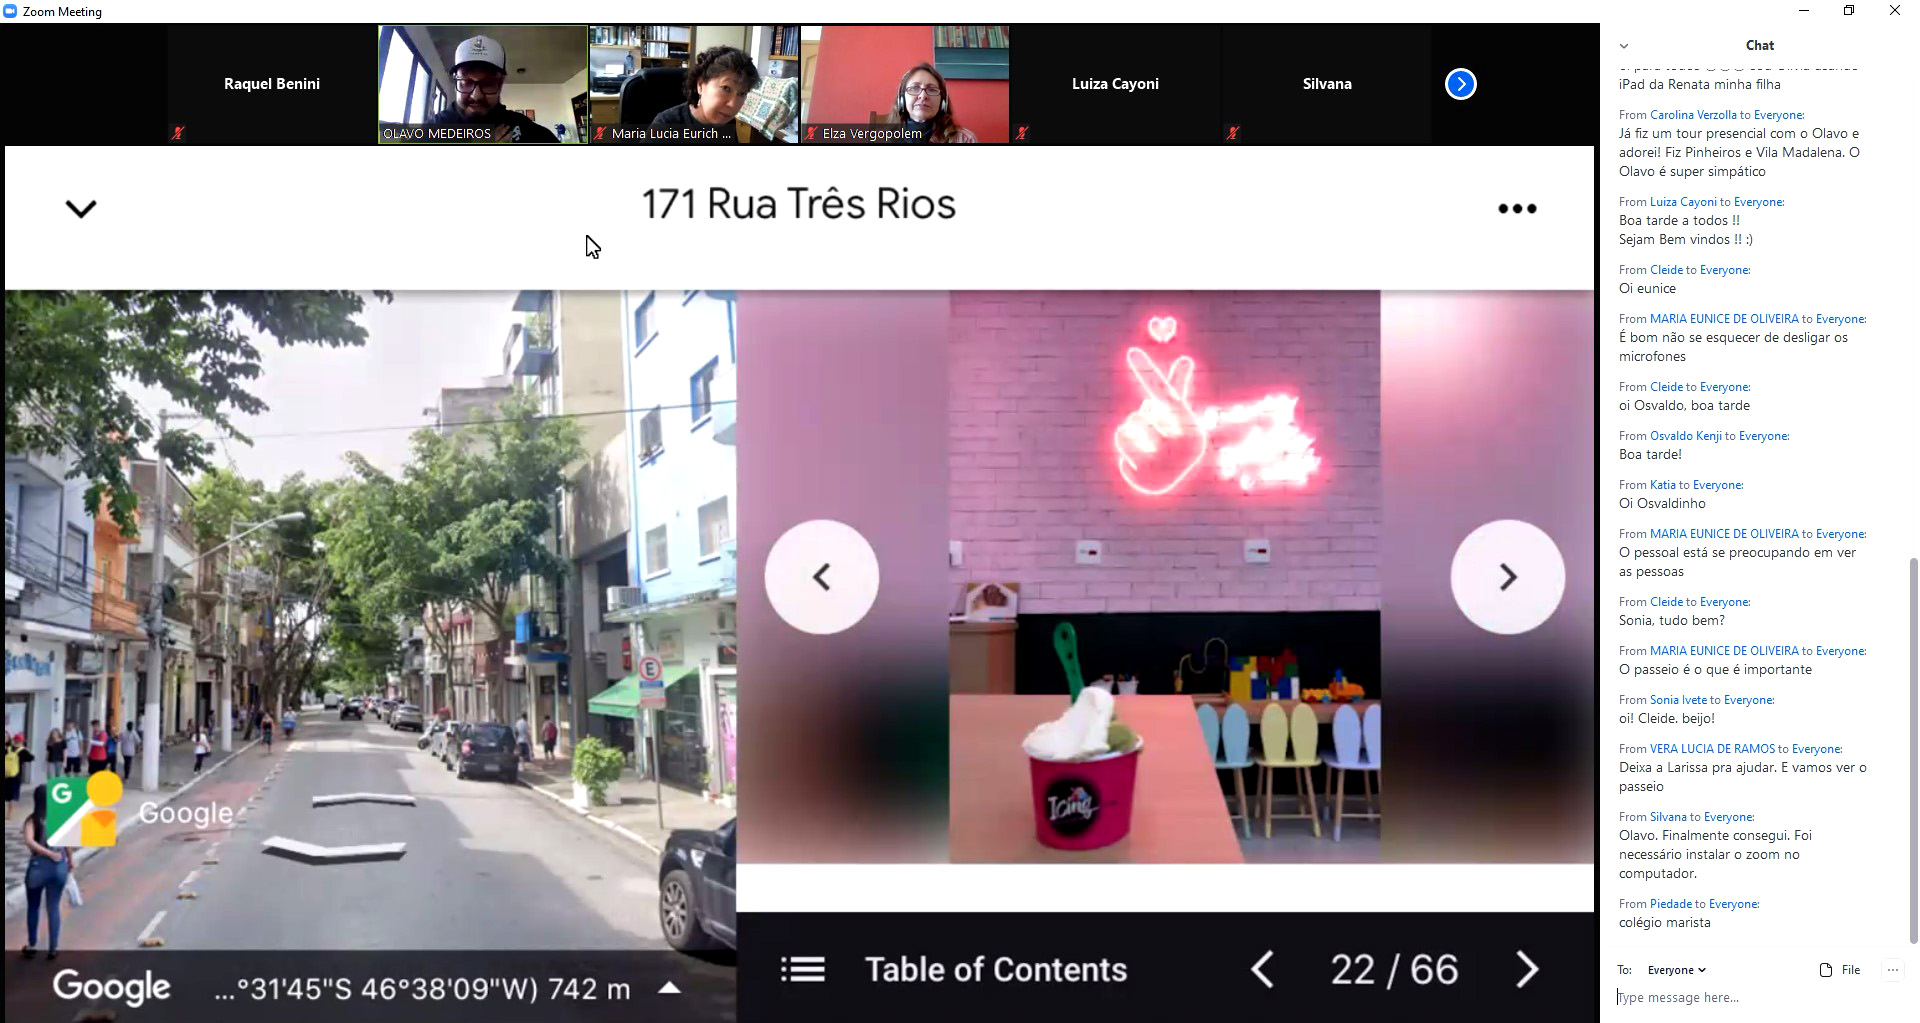Show the next photo with right circle arrow
This screenshot has width=1920, height=1023.
point(1507,577)
